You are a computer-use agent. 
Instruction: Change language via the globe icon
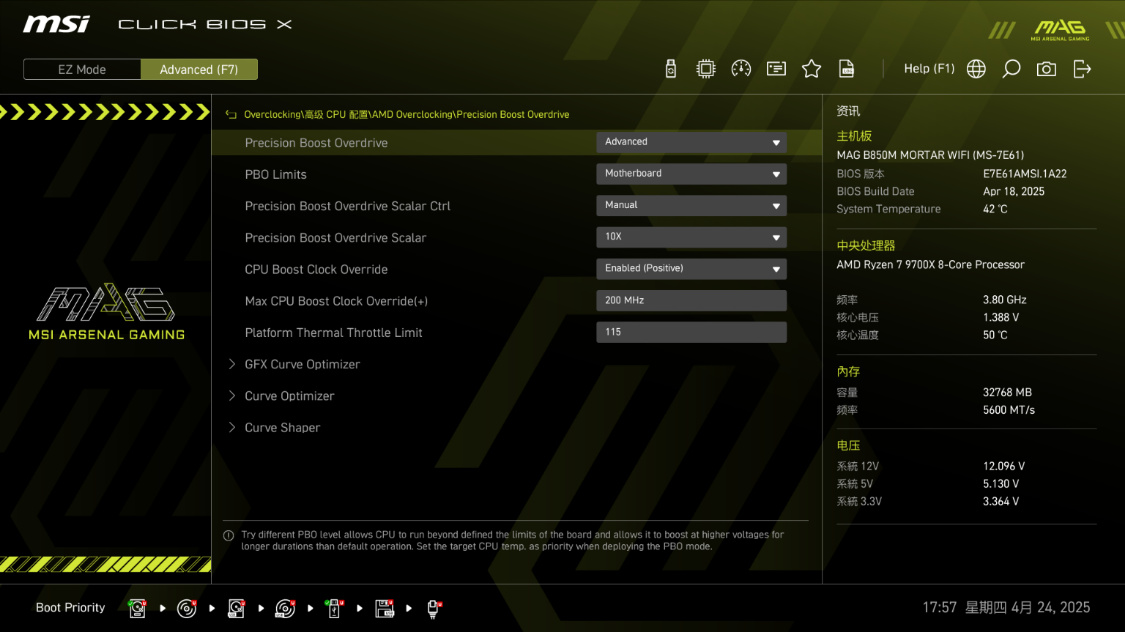pos(976,69)
